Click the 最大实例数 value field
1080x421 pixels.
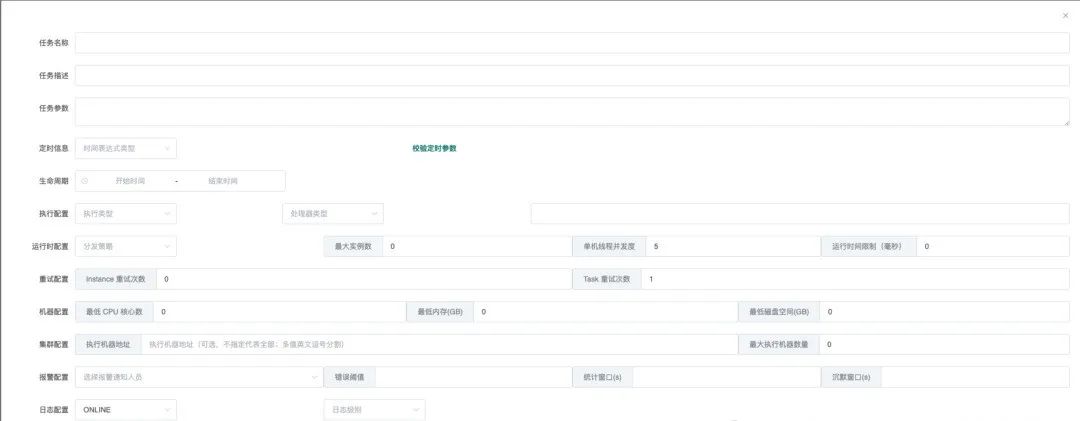point(477,246)
